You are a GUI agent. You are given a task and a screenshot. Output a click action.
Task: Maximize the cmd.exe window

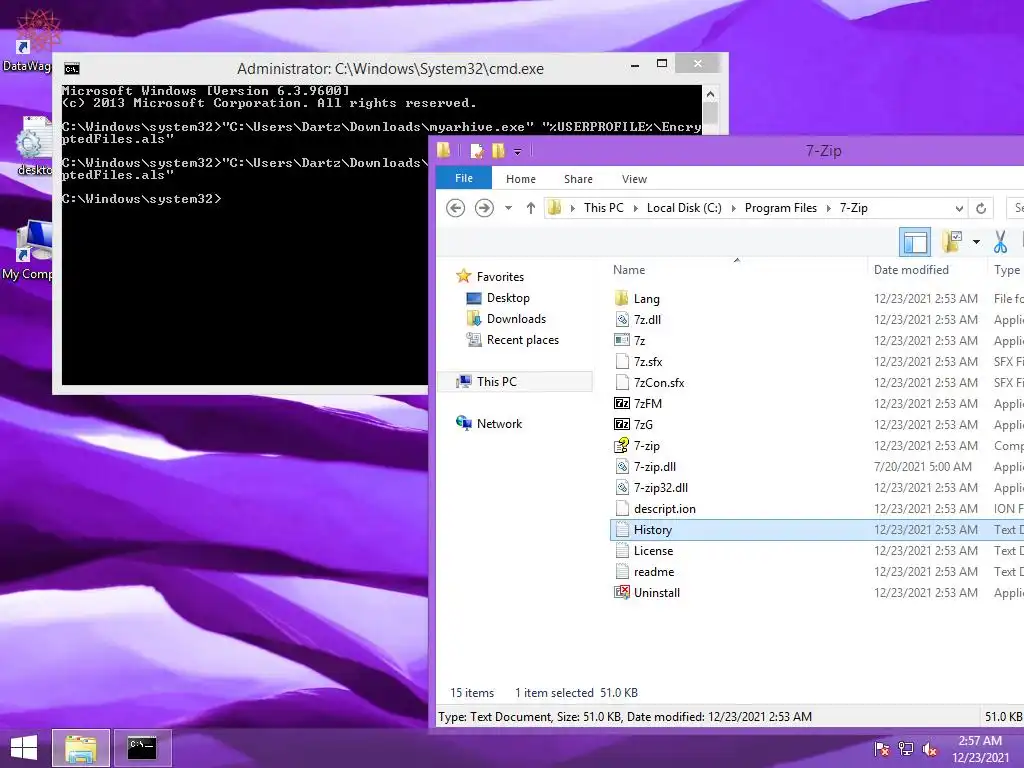(x=662, y=63)
